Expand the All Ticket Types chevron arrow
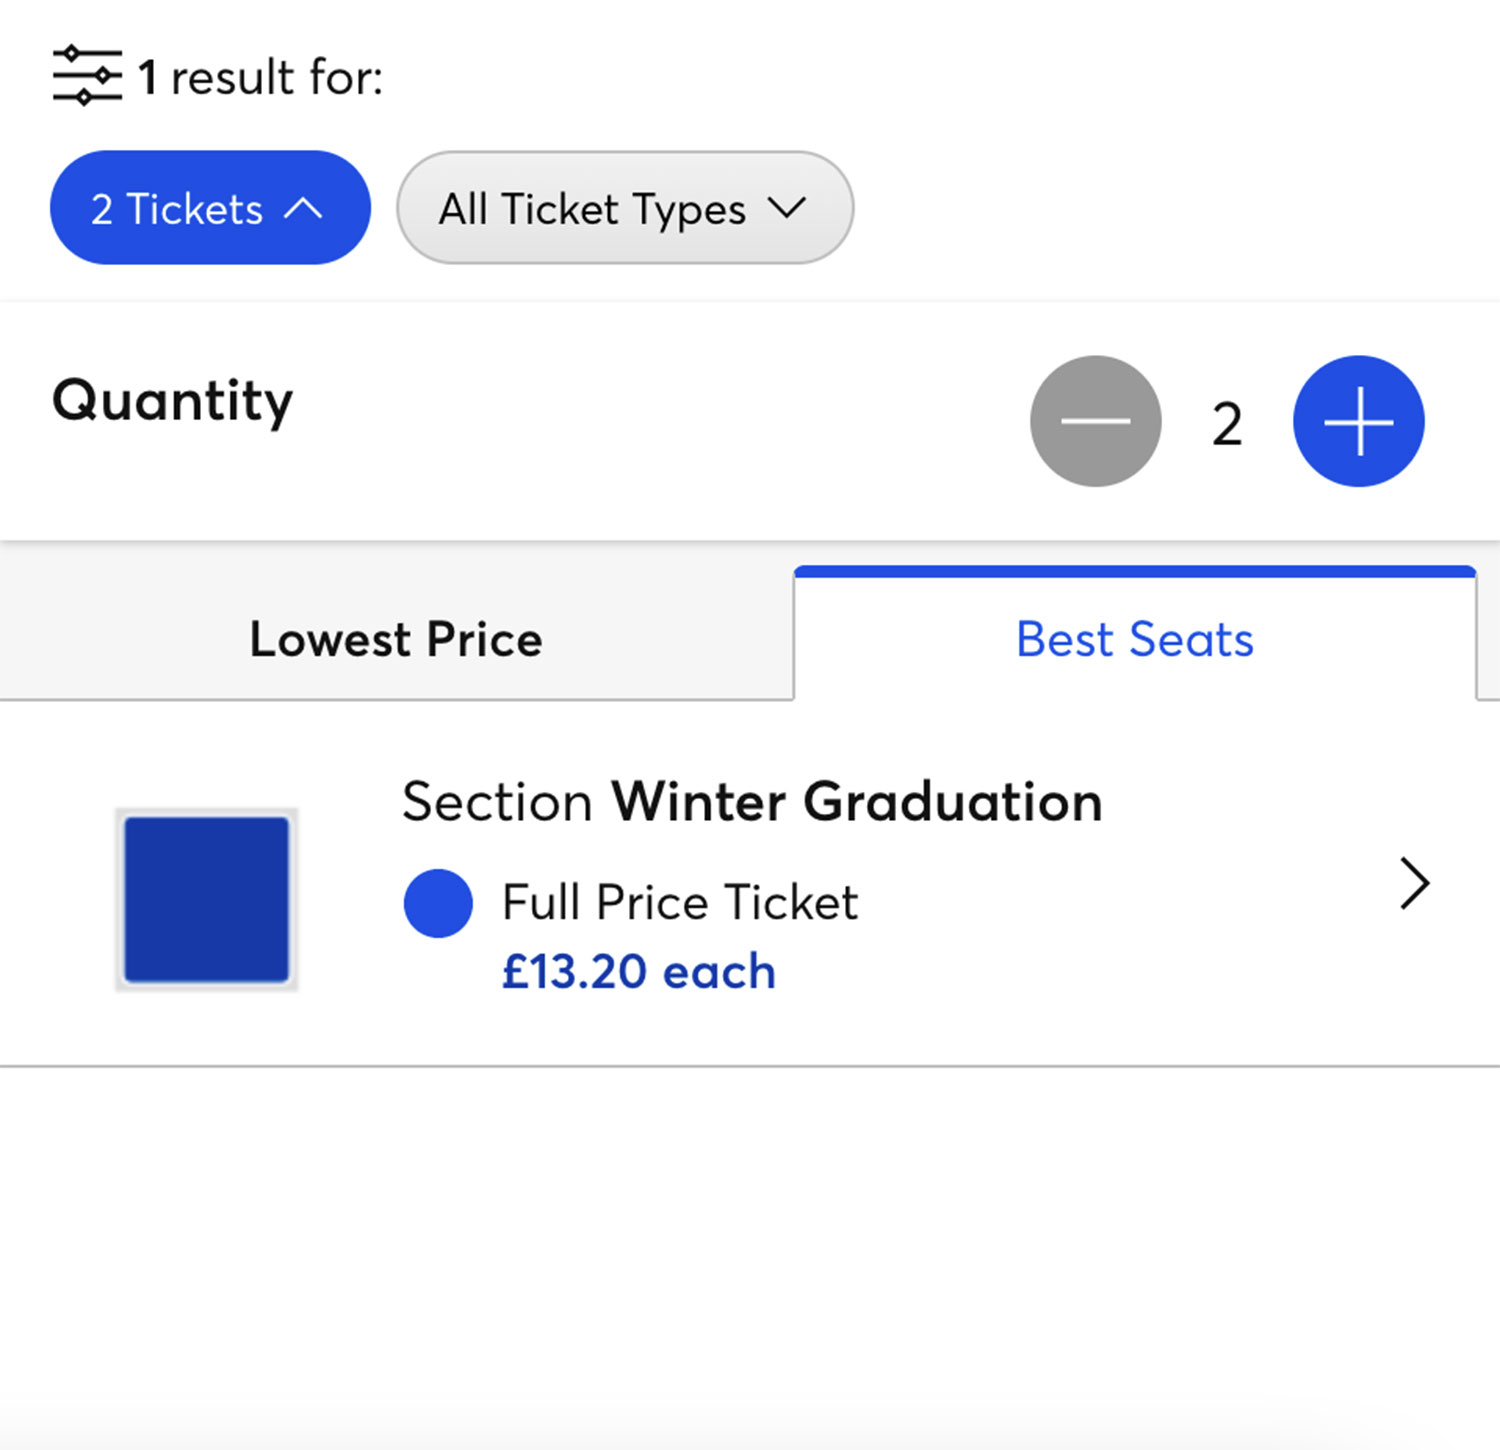 click(x=787, y=208)
